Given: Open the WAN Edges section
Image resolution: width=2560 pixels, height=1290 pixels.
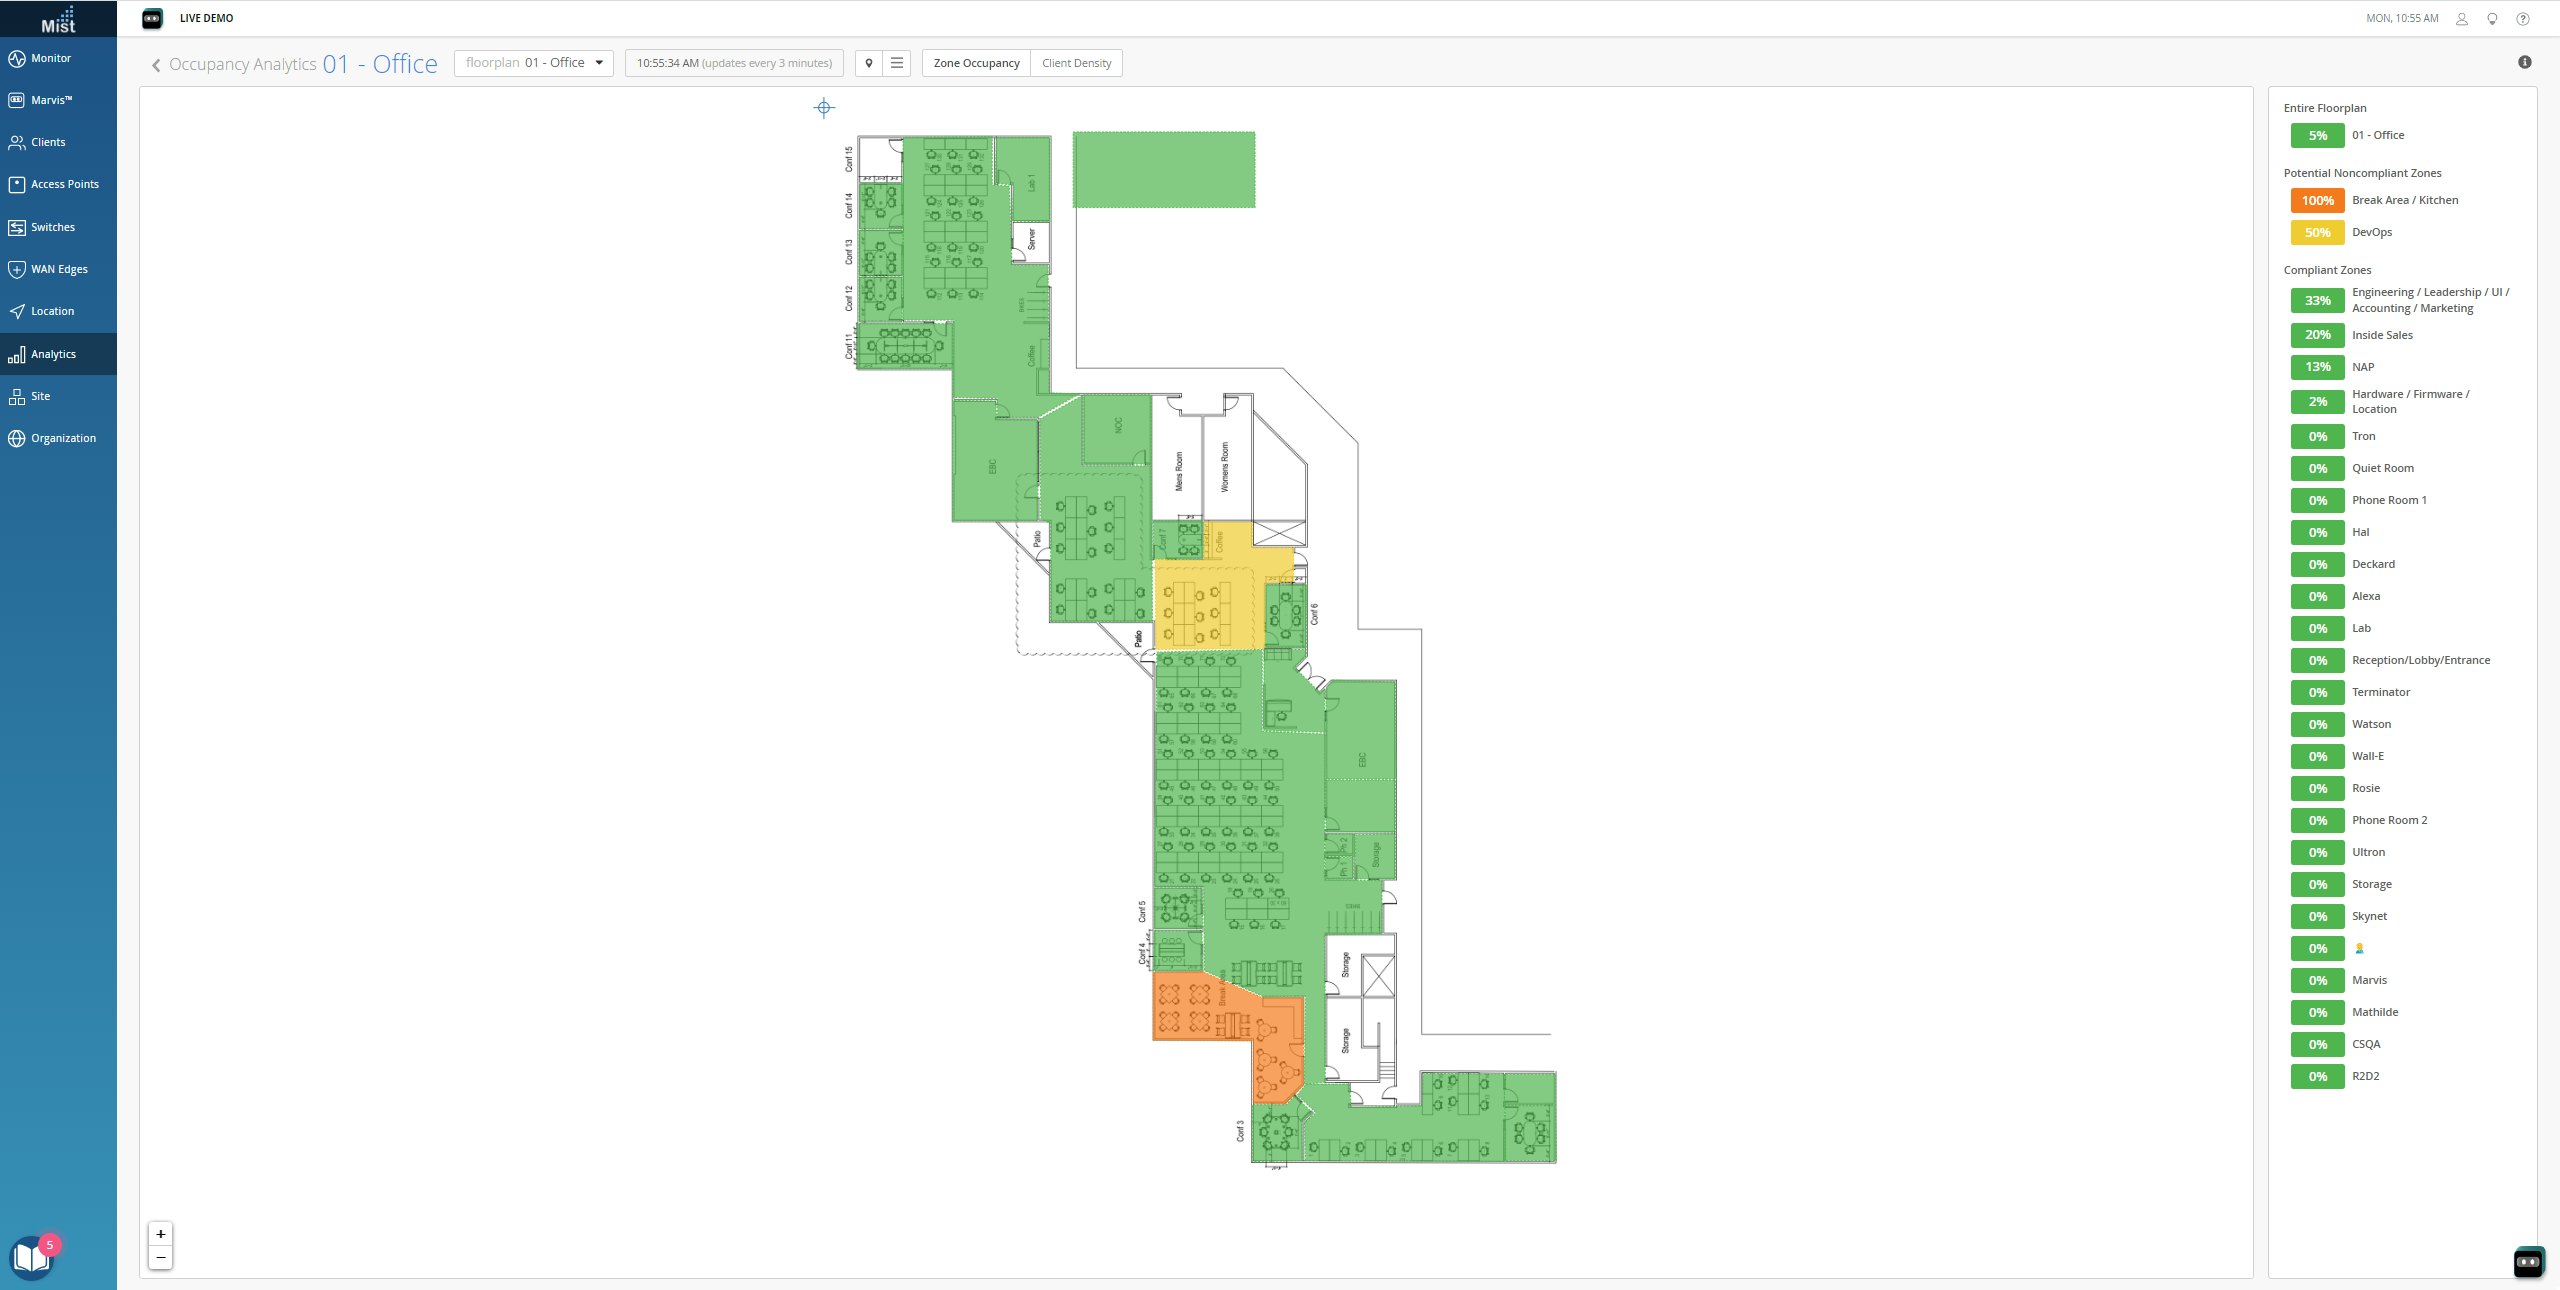Looking at the screenshot, I should [58, 269].
